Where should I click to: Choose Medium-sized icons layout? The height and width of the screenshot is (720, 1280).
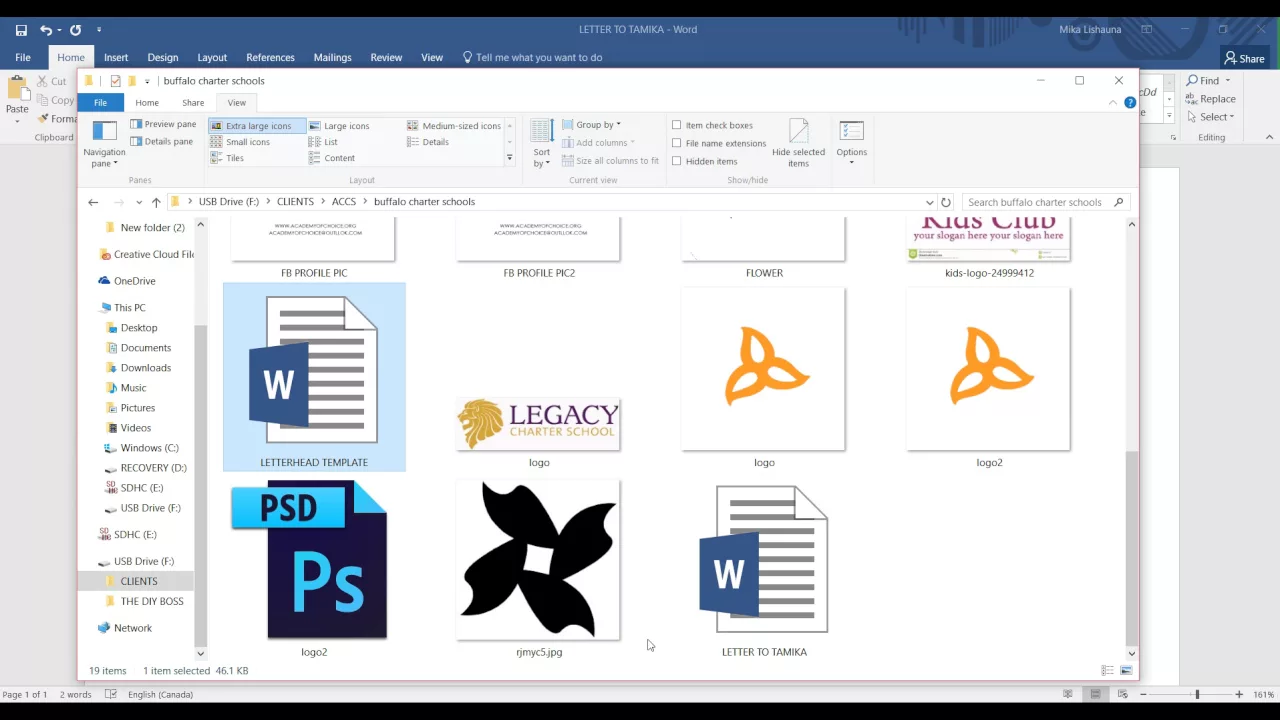point(453,126)
